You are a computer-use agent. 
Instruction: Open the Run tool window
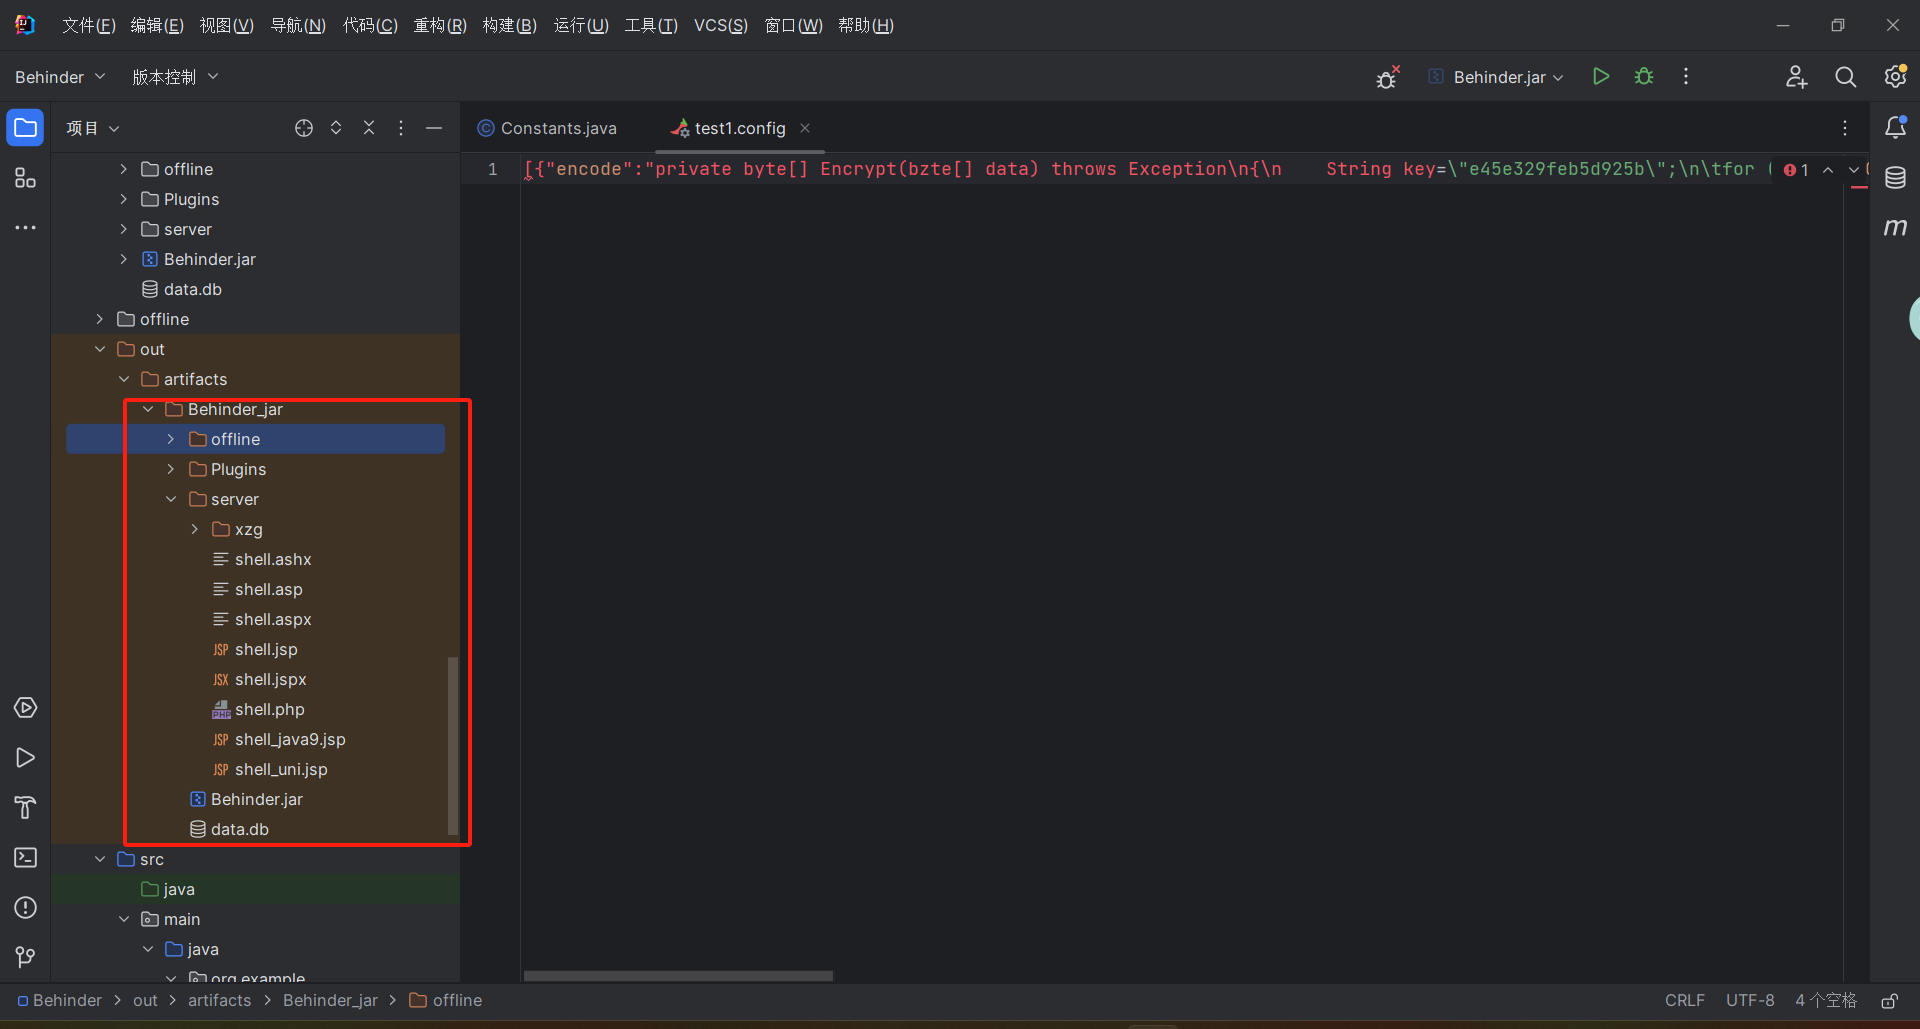(25, 758)
